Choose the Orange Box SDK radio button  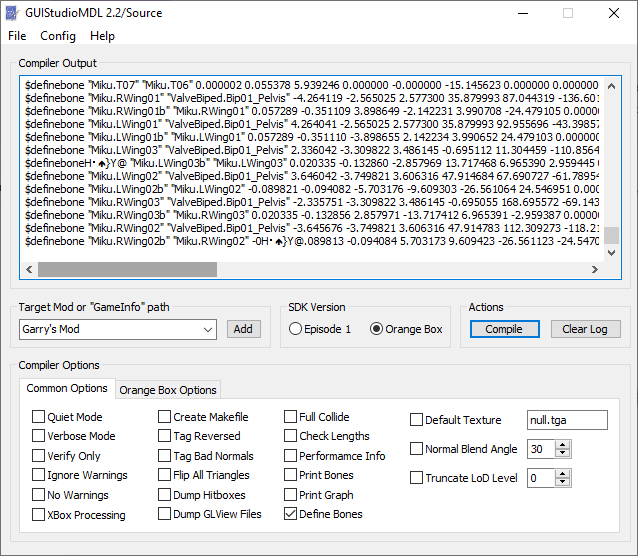coord(376,329)
